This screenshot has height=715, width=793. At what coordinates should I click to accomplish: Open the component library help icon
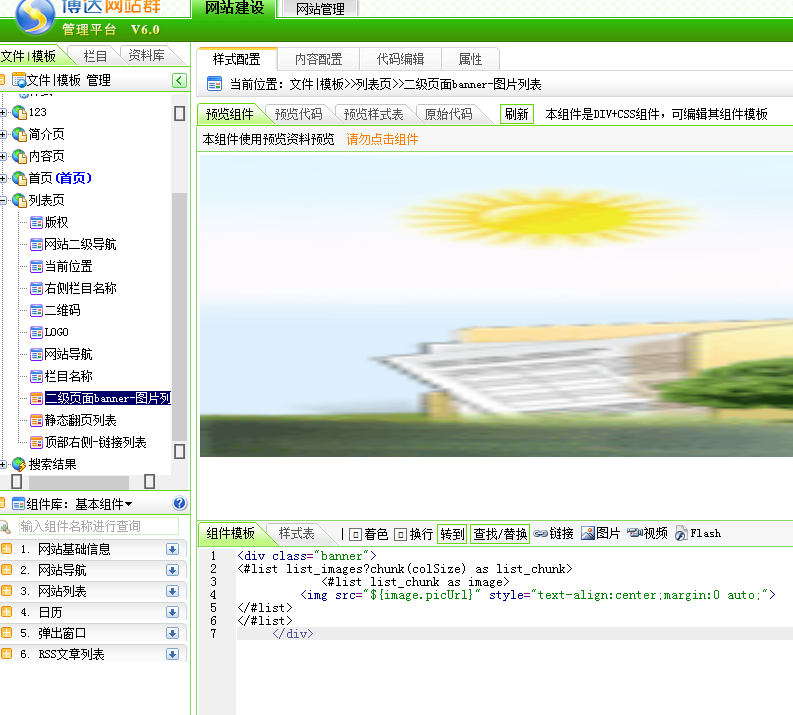179,504
